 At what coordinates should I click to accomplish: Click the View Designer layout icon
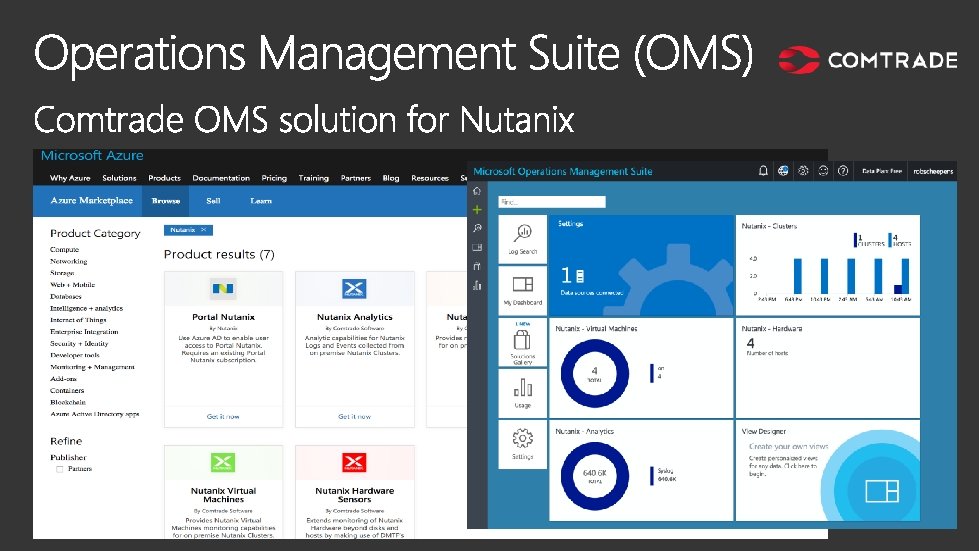[x=882, y=490]
